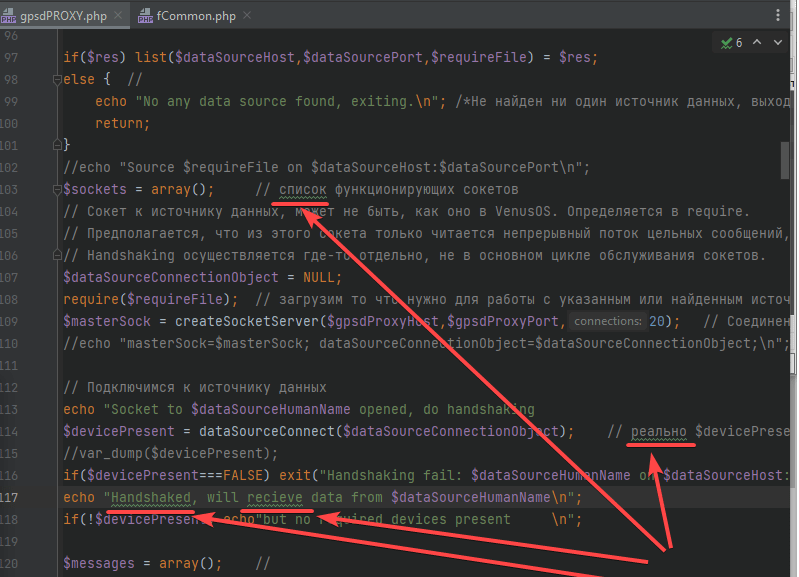Click the PHP file icon on fCommon.php tab

[145, 16]
